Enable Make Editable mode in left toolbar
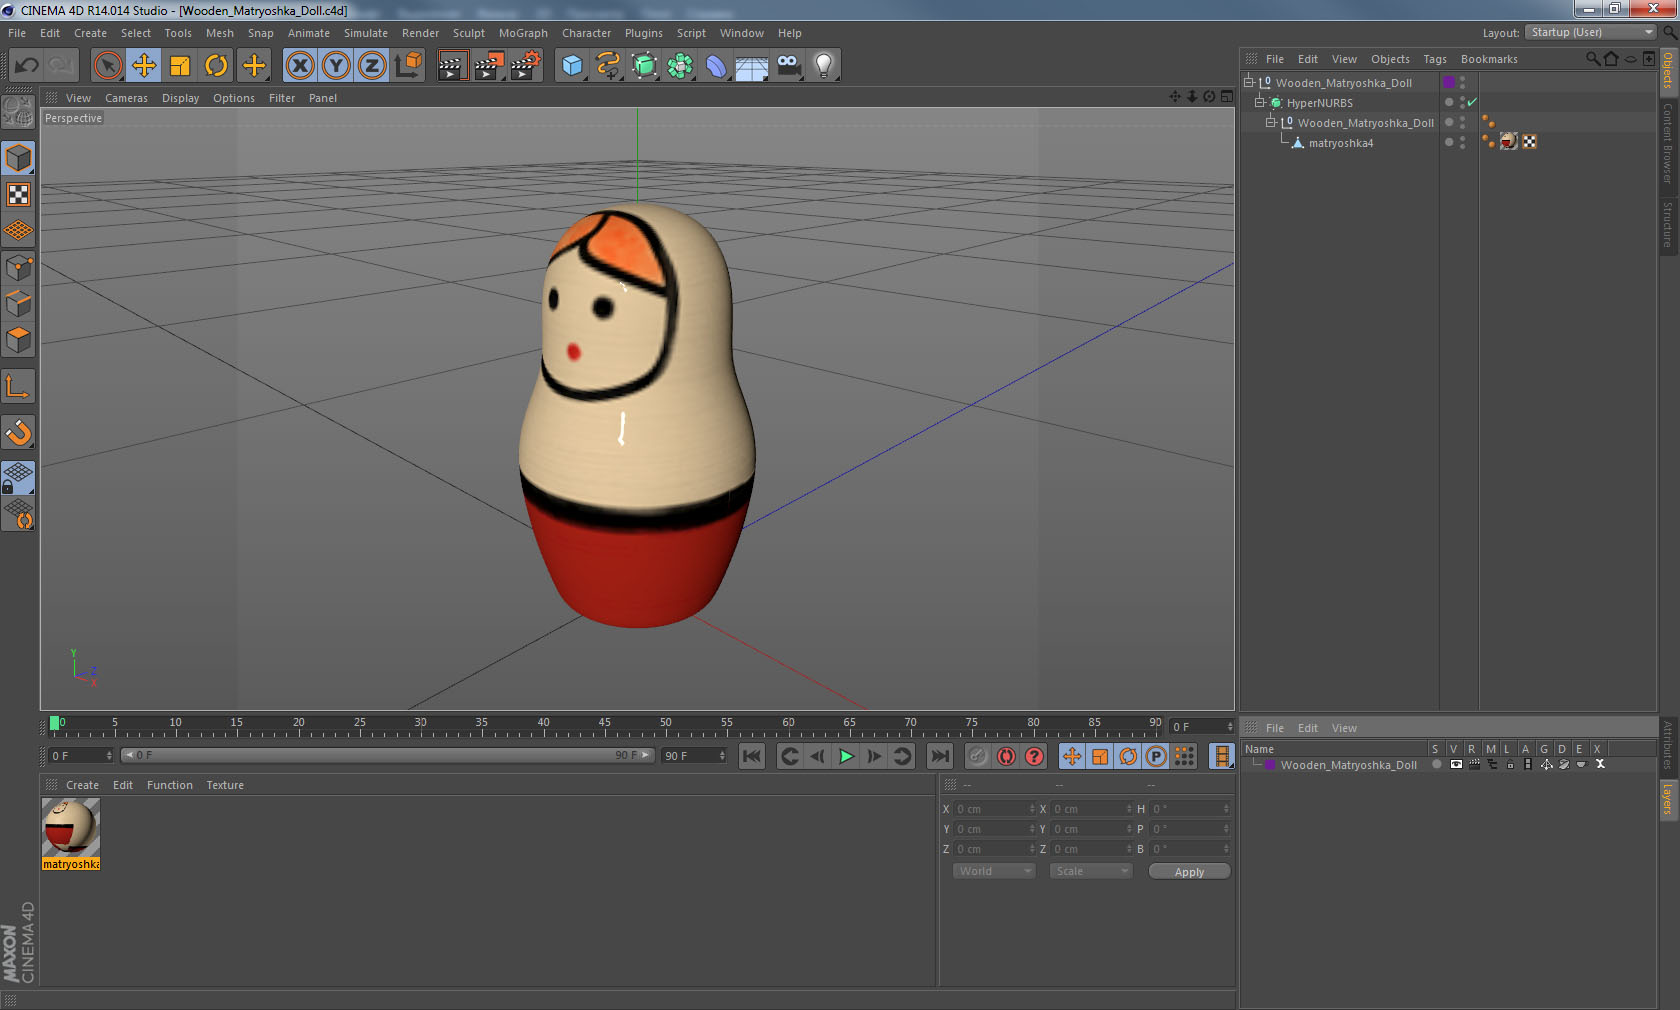The image size is (1680, 1010). click(x=18, y=112)
